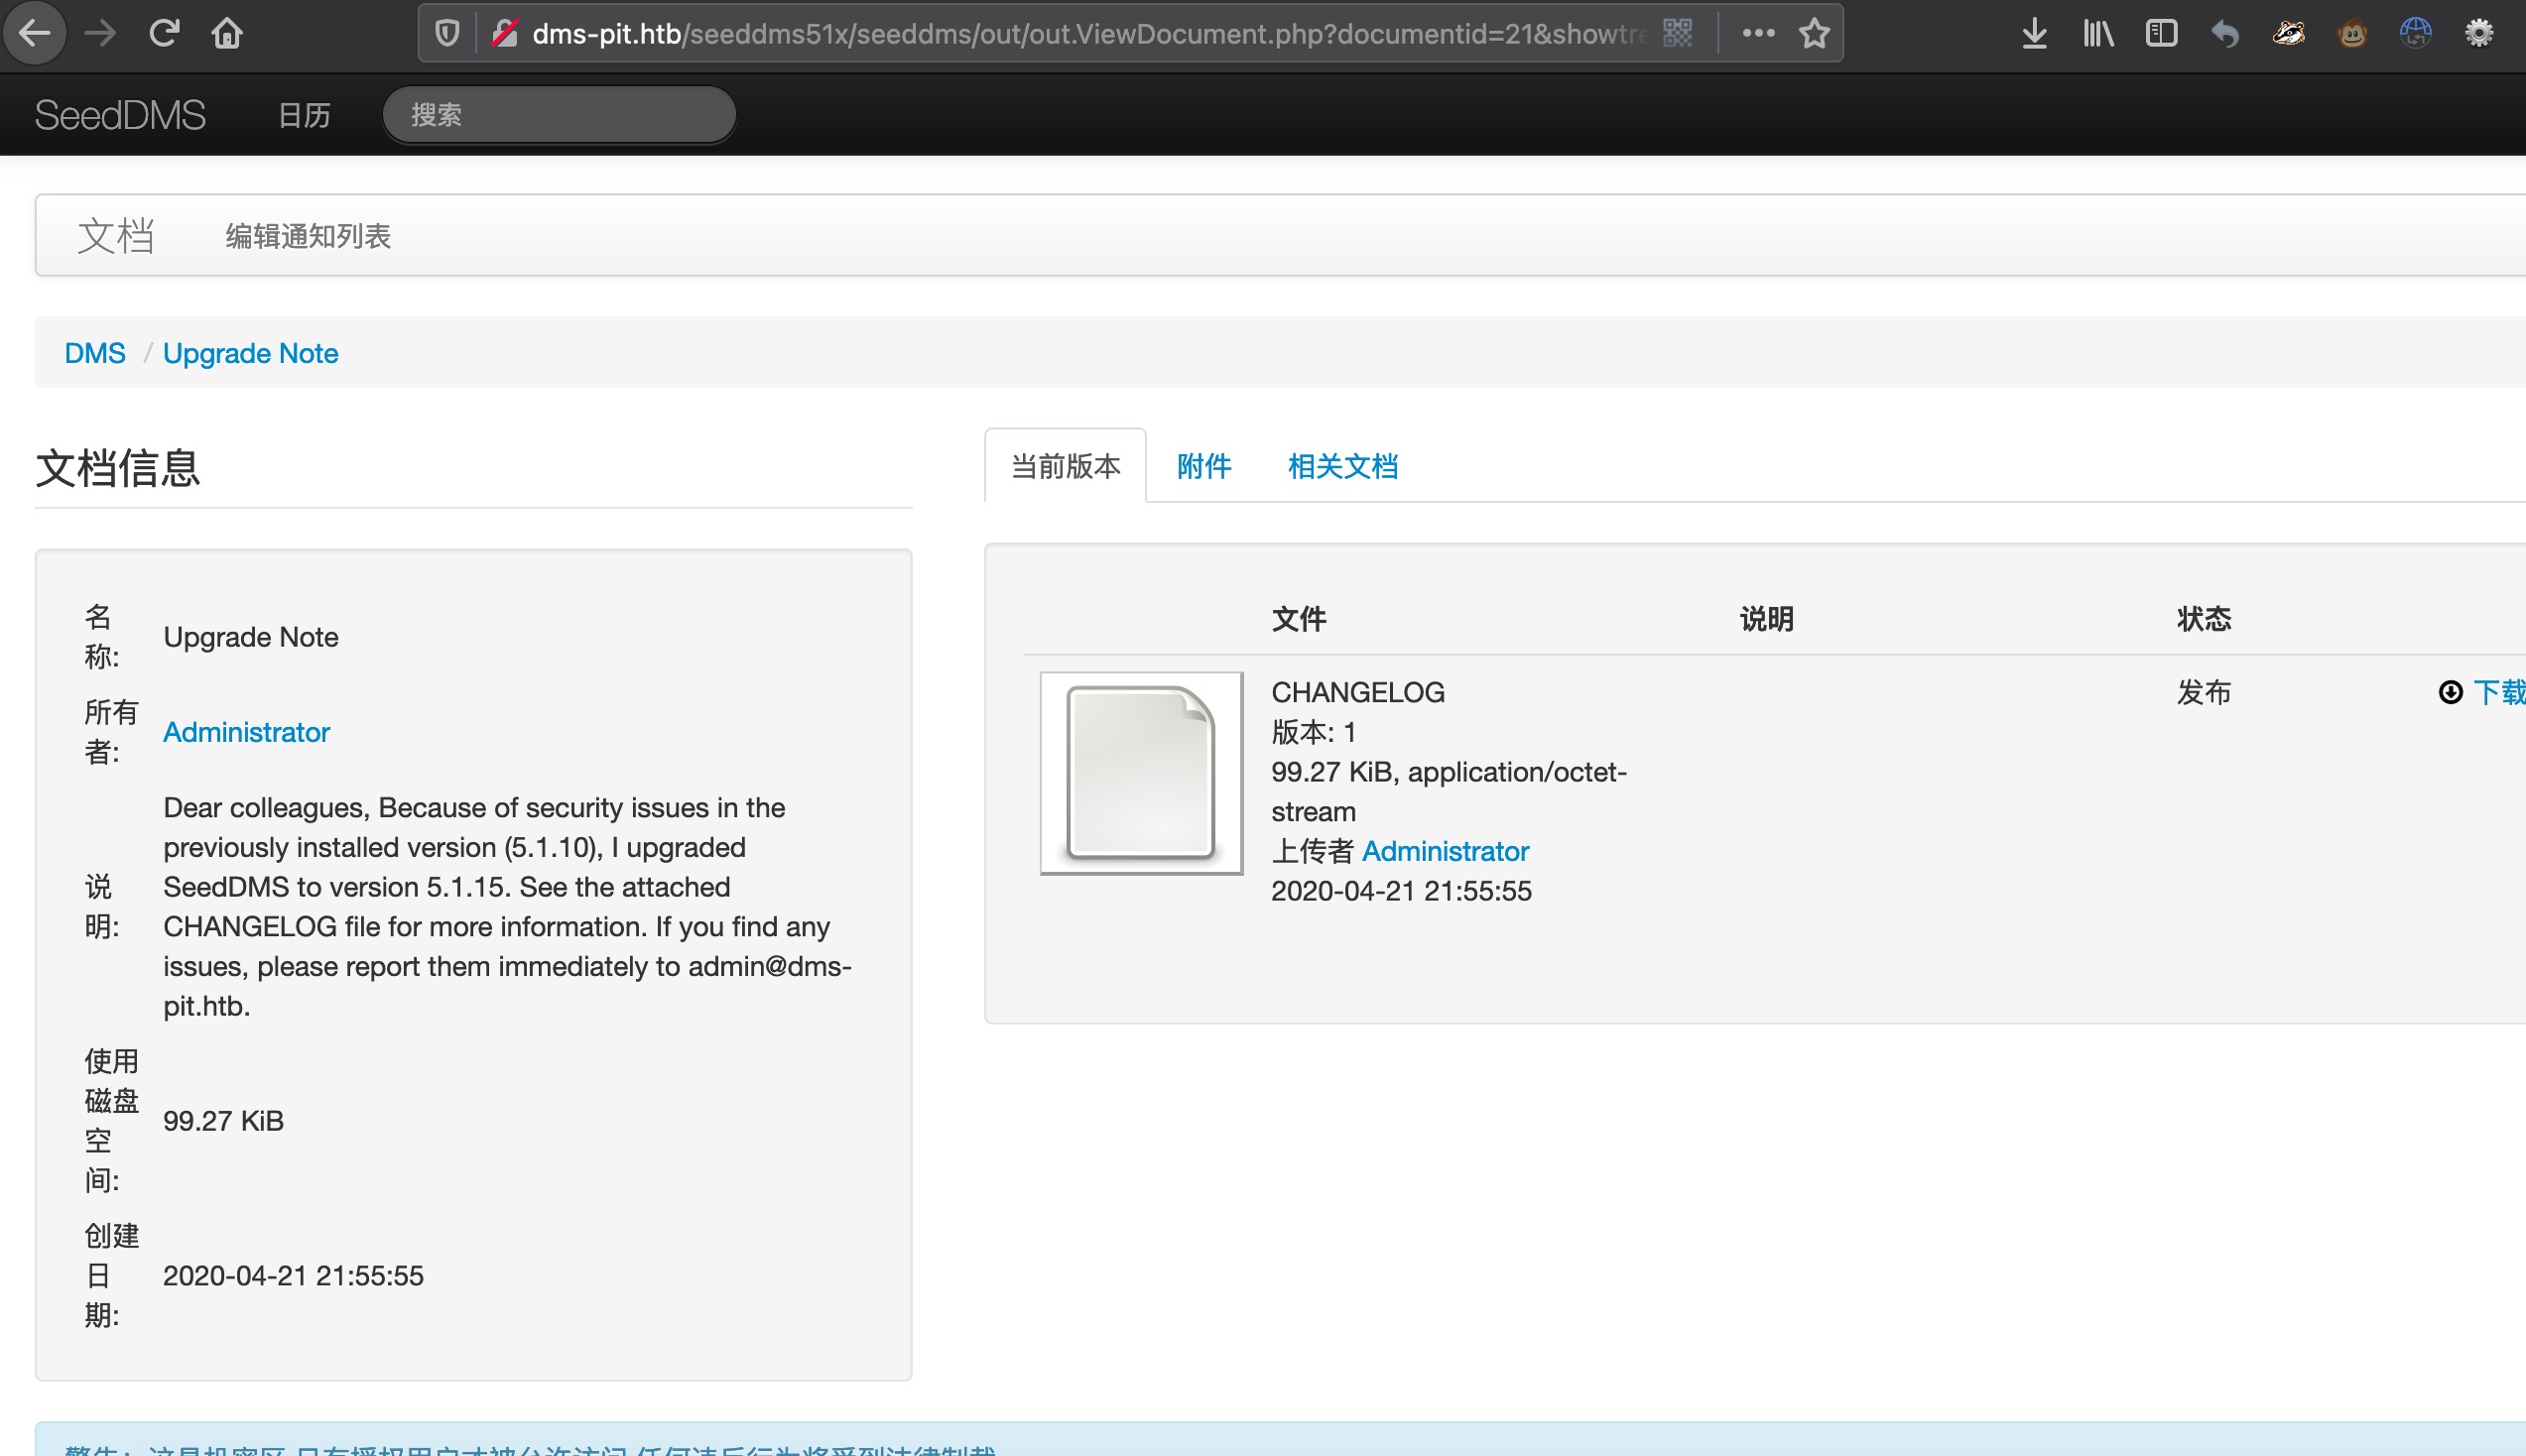Go to browser home page
The width and height of the screenshot is (2526, 1456).
227,33
